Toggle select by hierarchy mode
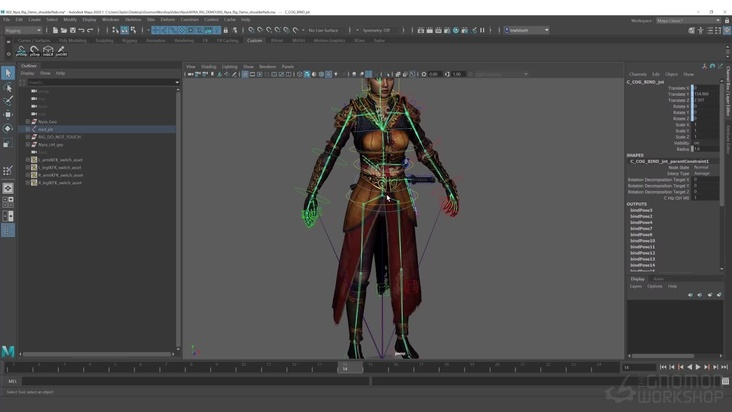 pyautogui.click(x=115, y=30)
